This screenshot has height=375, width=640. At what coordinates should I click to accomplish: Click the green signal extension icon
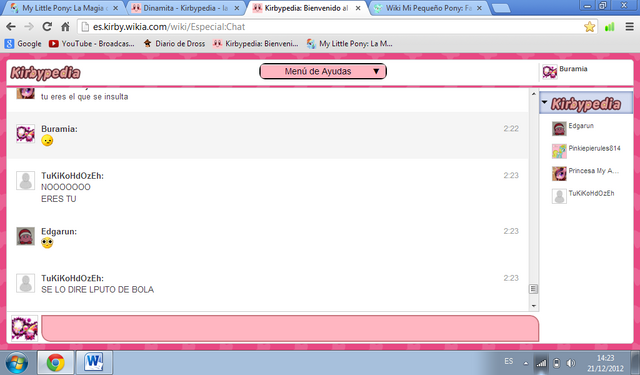[610, 27]
